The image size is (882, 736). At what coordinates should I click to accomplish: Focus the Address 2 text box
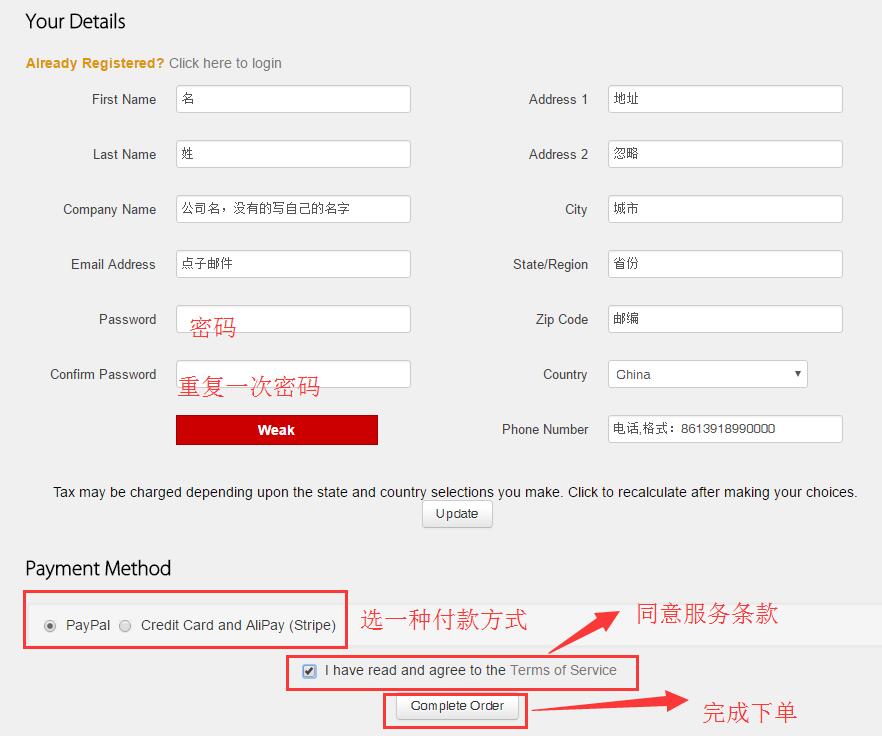point(725,154)
